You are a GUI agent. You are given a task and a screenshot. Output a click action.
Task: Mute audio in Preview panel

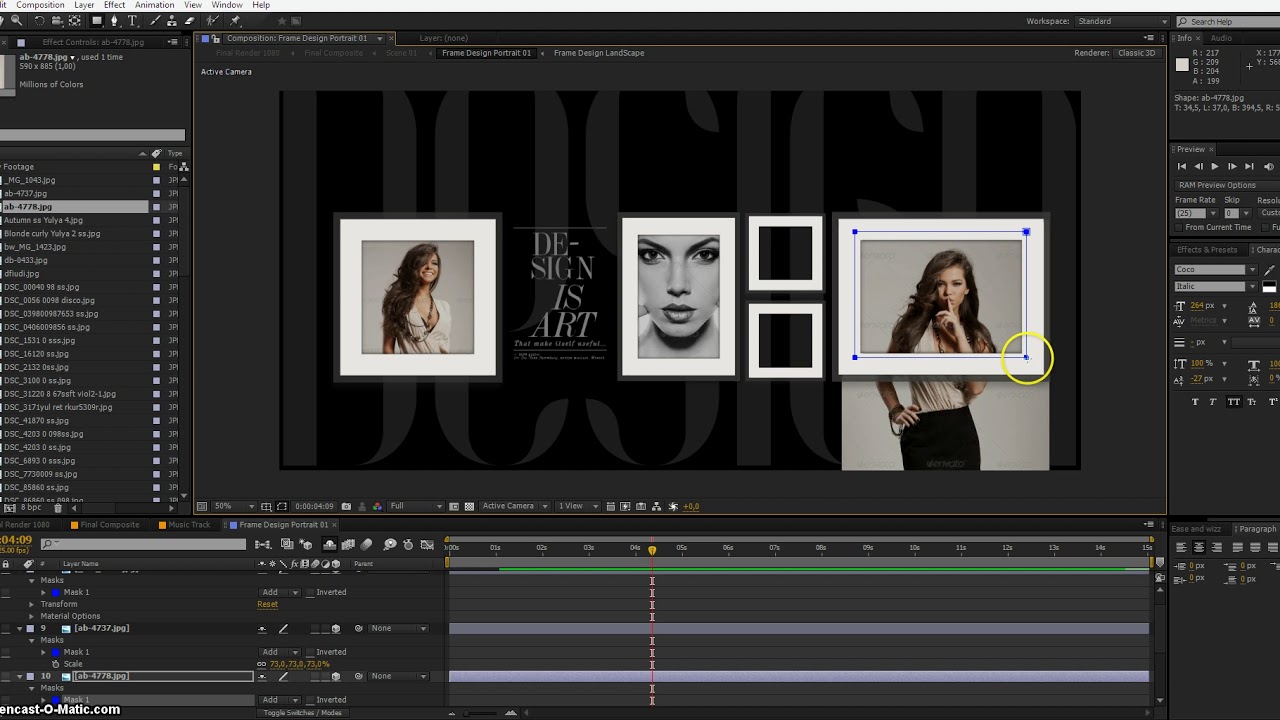[1268, 166]
